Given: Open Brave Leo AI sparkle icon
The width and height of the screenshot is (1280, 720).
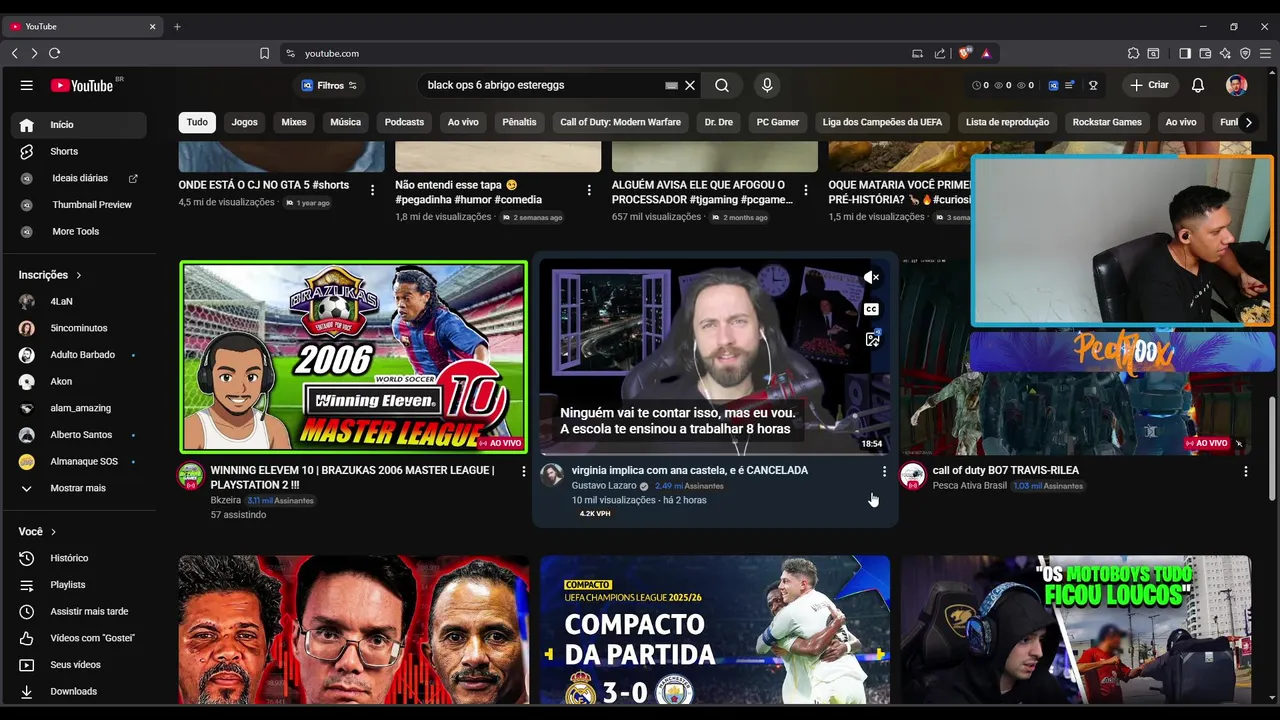Looking at the screenshot, I should tap(1225, 53).
